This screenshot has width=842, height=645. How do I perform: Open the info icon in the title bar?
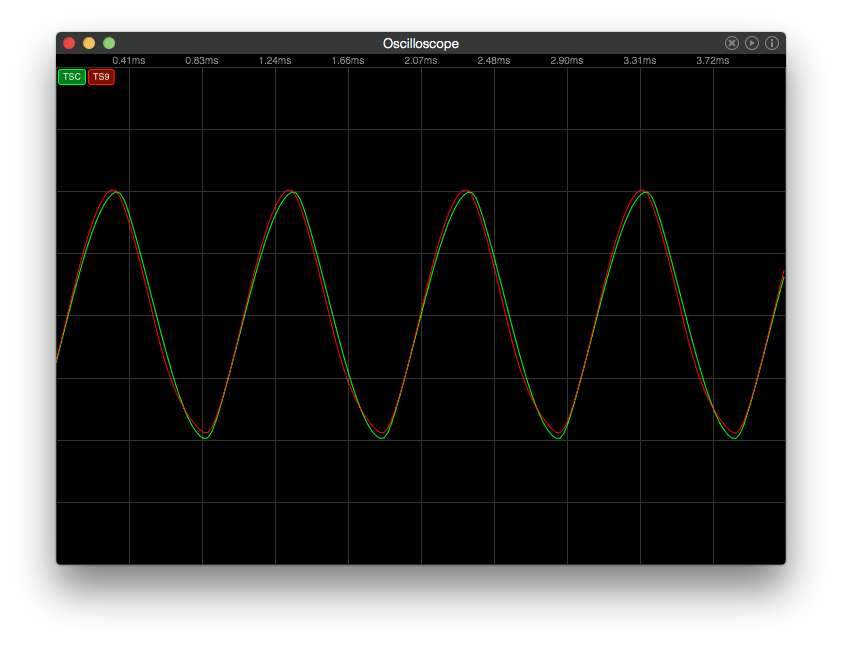click(772, 43)
